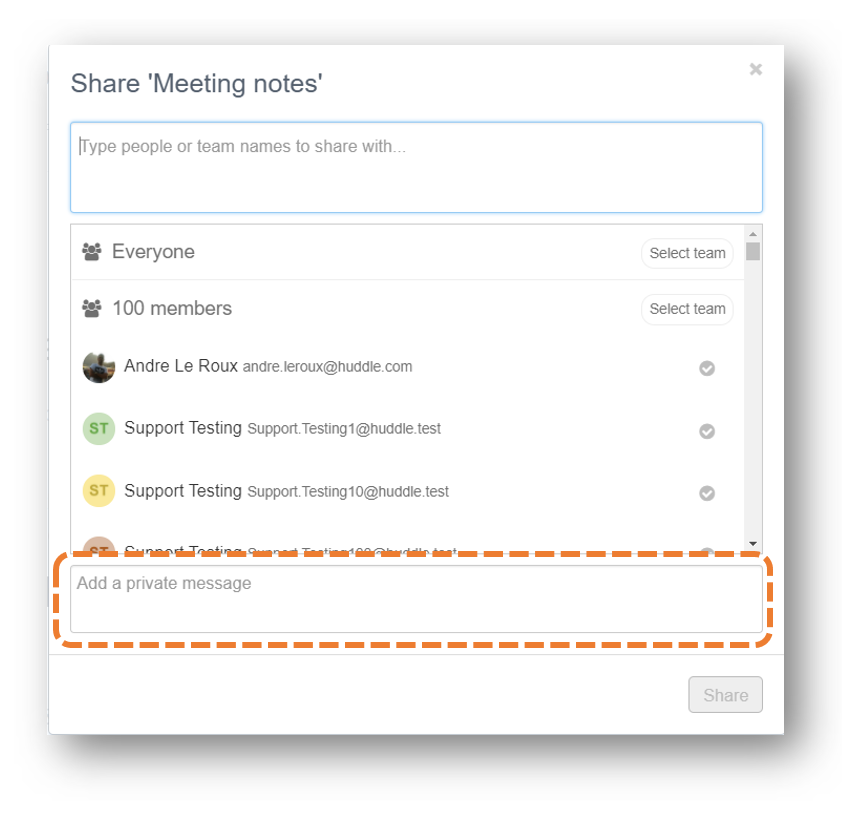Select the Support Testing Support.Testing10 row
This screenshot has height=839, width=842.
[x=408, y=491]
